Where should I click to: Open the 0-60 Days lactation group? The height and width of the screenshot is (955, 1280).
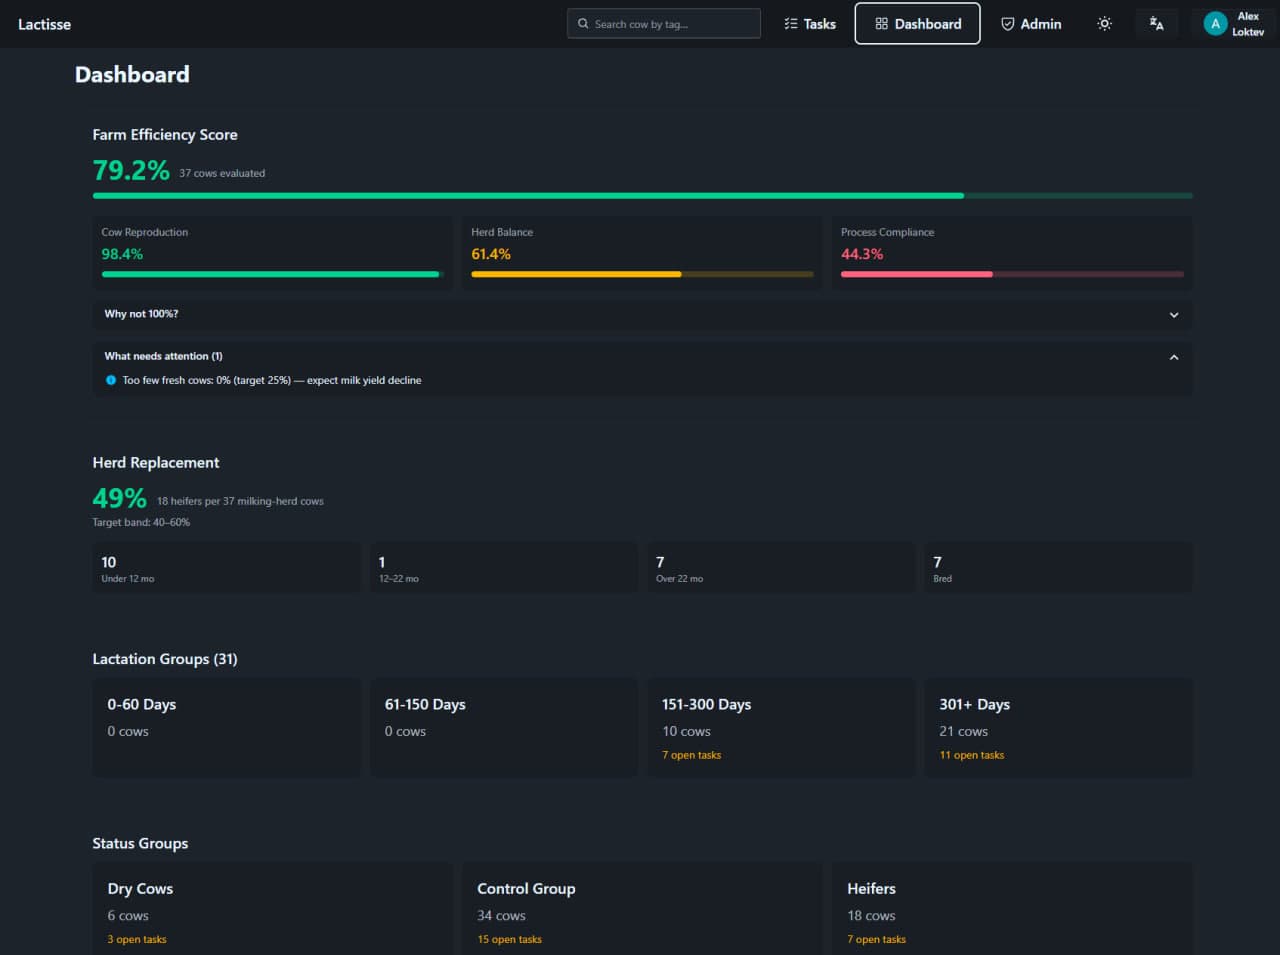(x=226, y=728)
